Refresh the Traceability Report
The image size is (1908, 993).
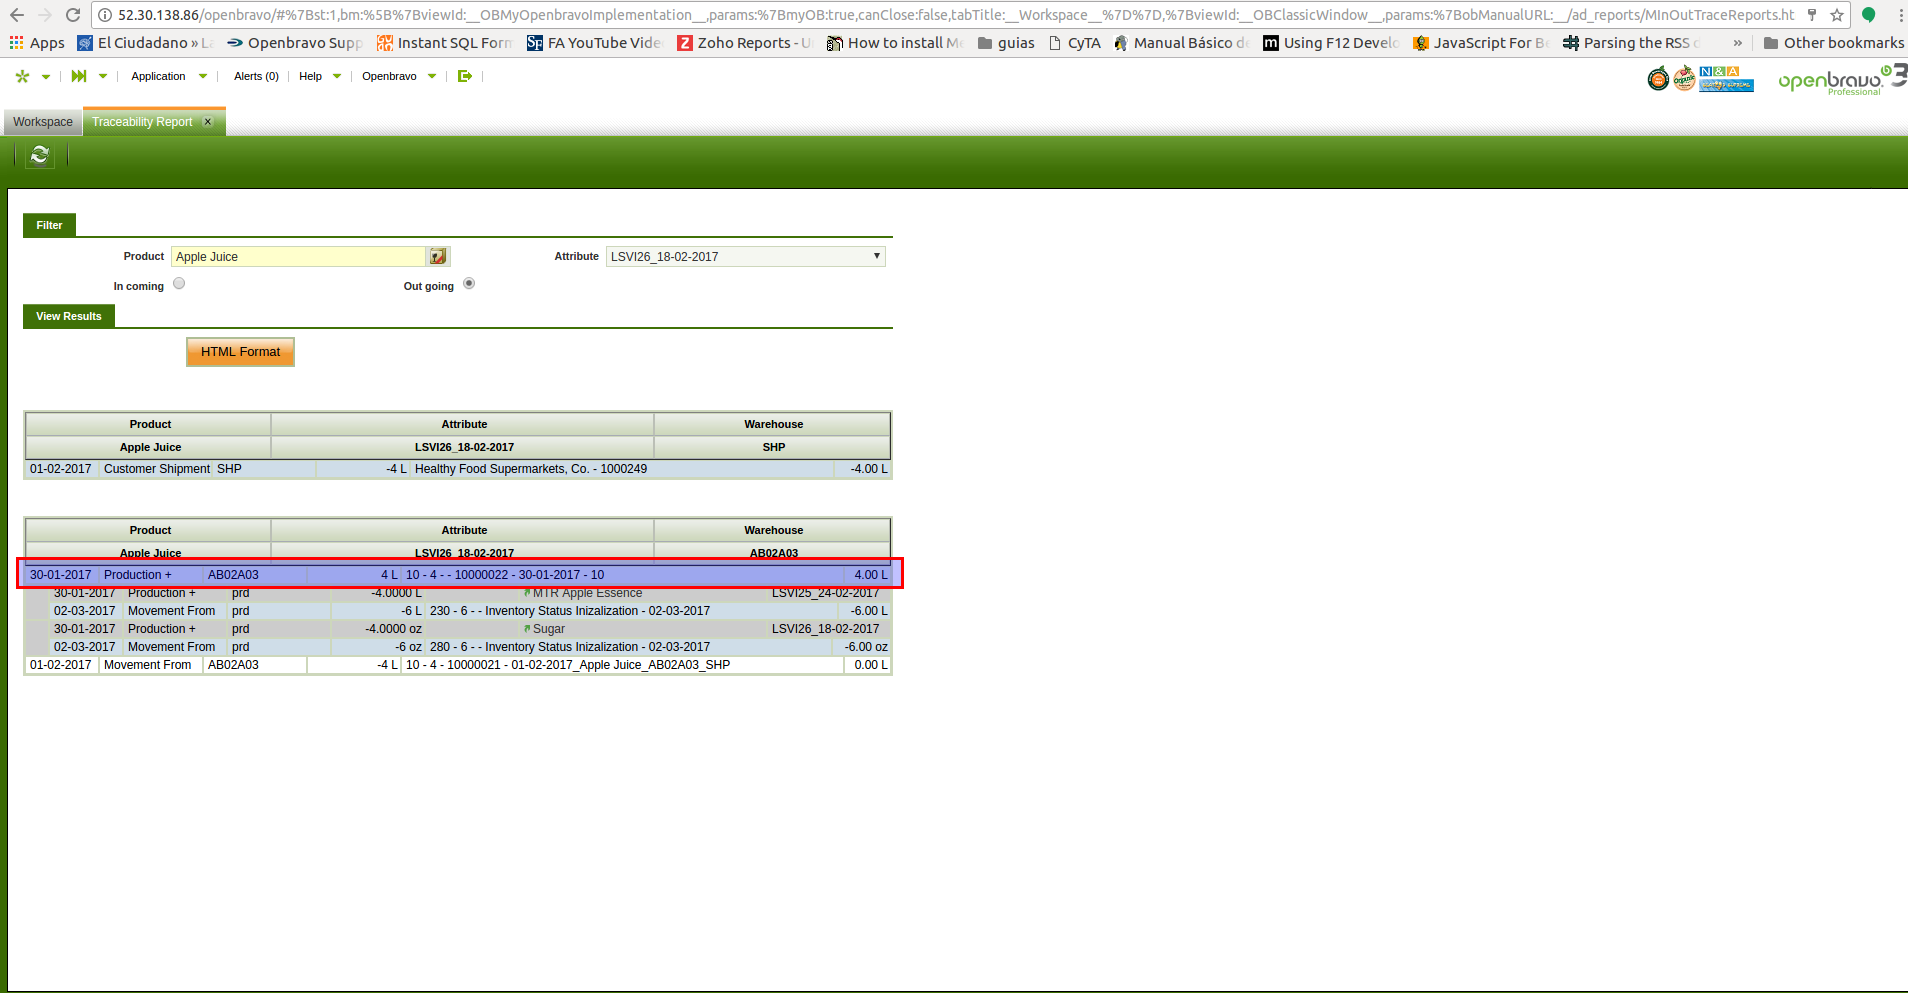click(40, 155)
